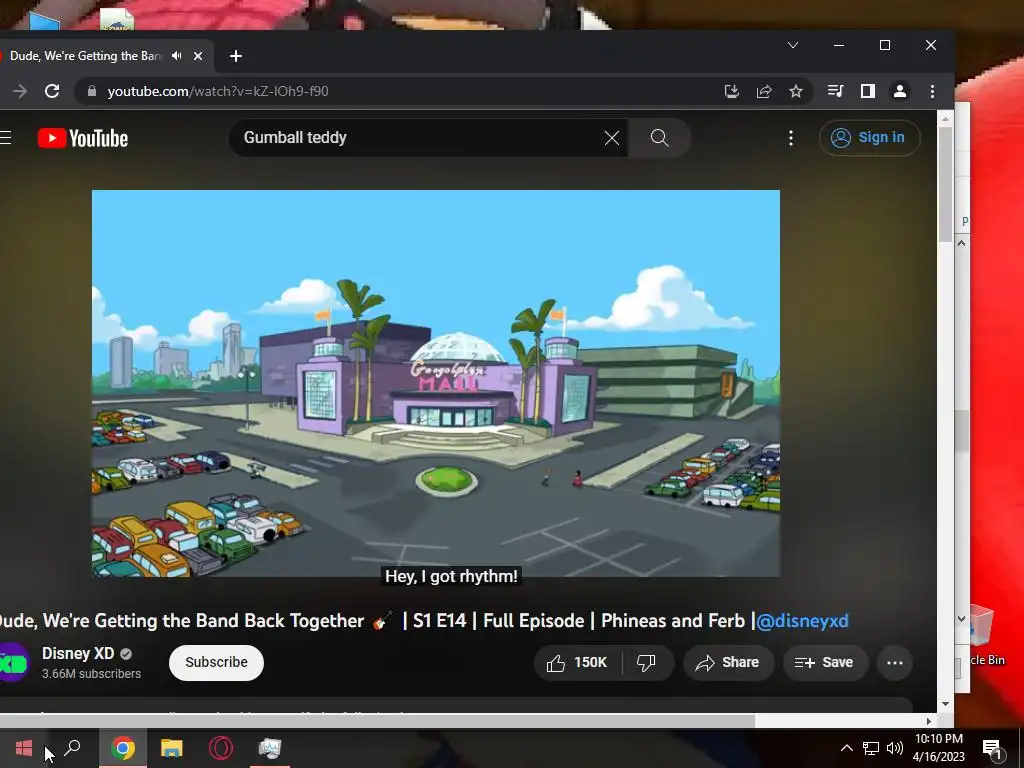This screenshot has height=768, width=1024.
Task: Open the Chrome profile menu
Action: click(x=900, y=91)
